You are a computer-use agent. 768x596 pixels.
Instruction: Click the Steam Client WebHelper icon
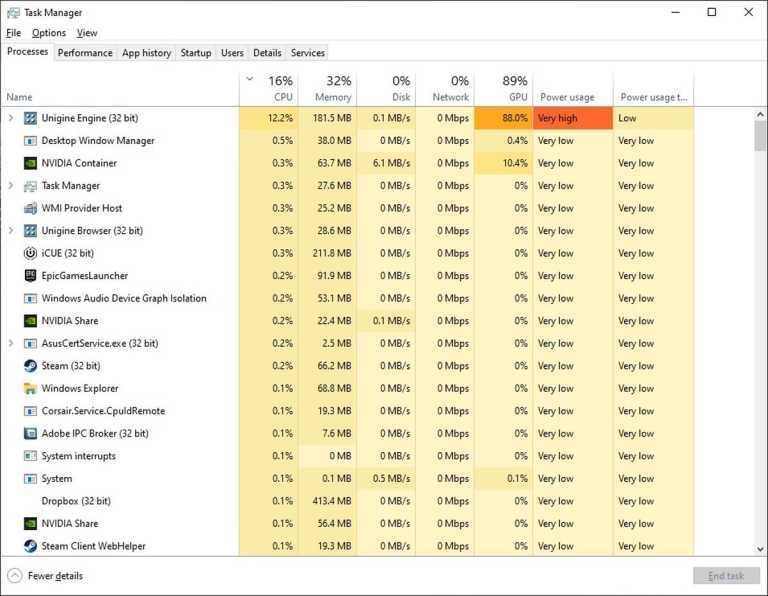(x=30, y=546)
